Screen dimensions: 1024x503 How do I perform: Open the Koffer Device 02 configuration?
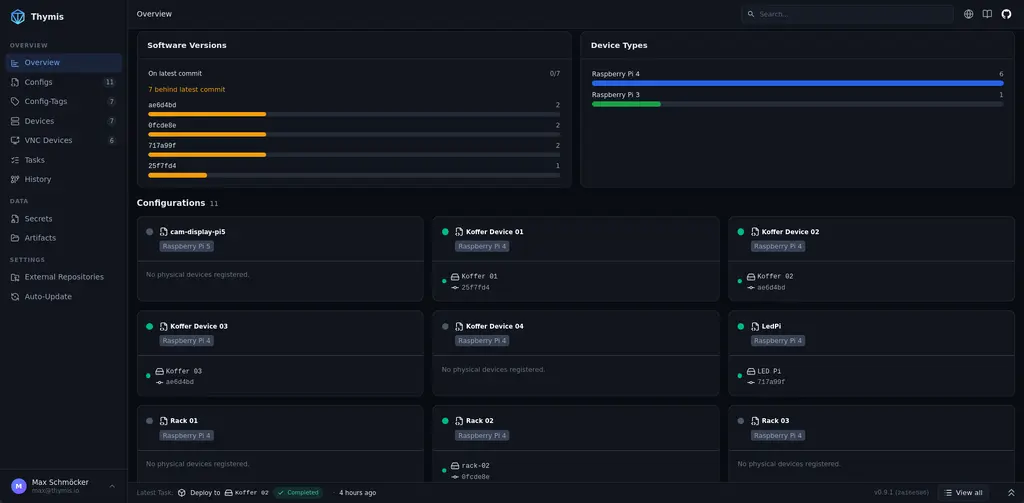tap(790, 232)
